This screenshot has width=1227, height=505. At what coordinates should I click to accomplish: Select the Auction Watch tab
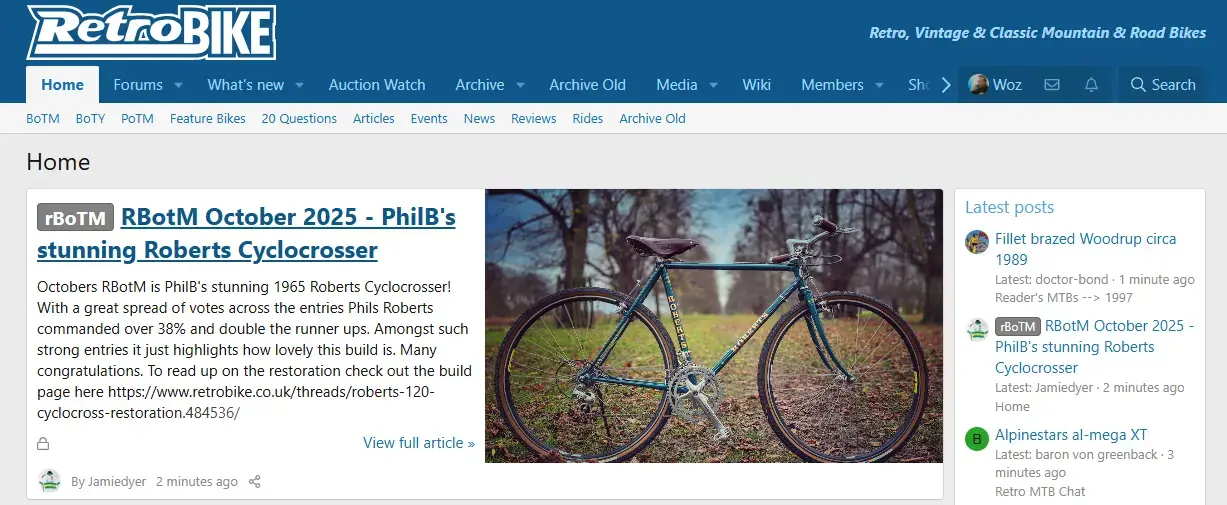[377, 85]
